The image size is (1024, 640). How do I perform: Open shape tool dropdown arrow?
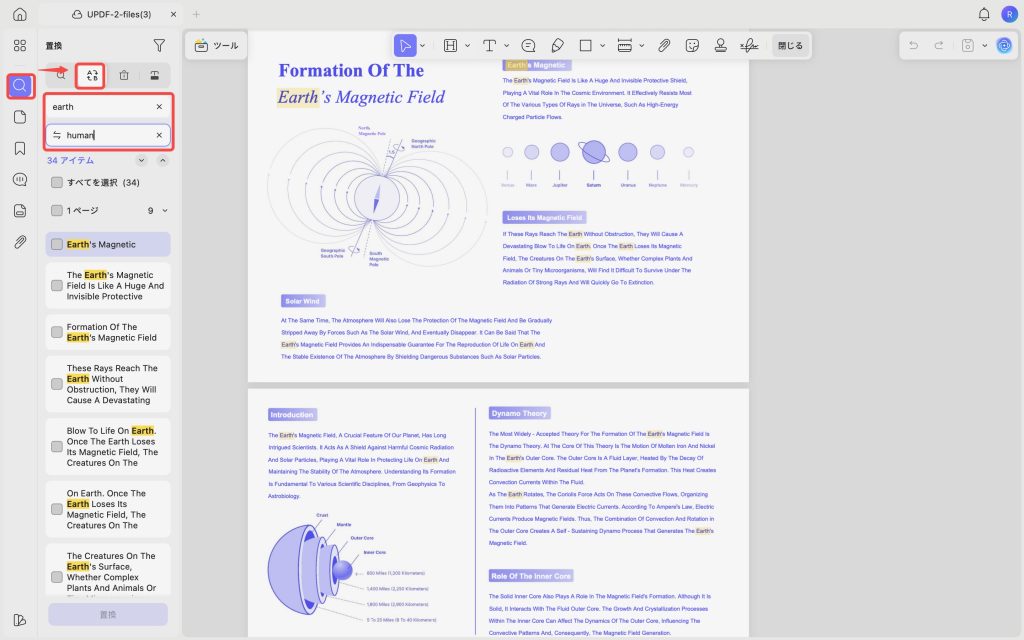point(602,45)
